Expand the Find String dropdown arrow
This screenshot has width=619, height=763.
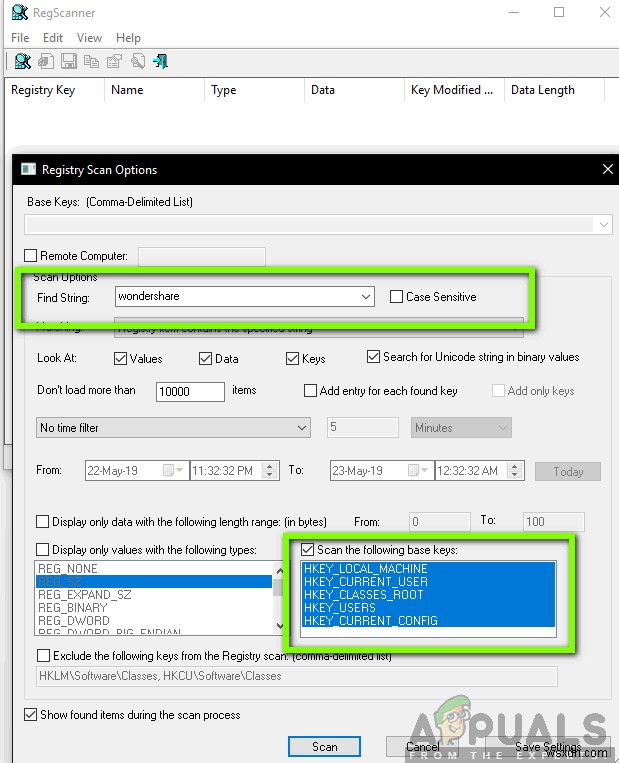tap(366, 296)
